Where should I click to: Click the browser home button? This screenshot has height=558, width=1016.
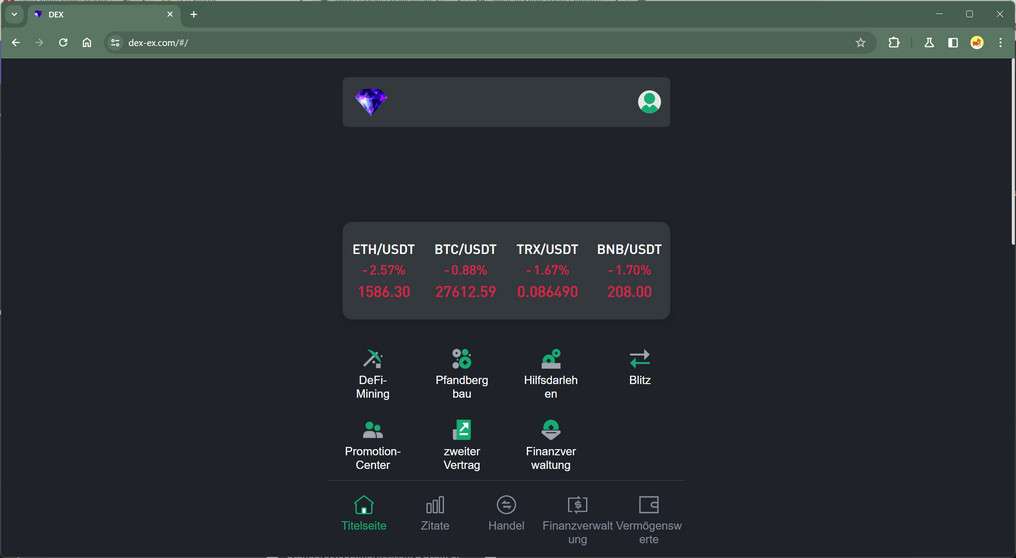point(87,43)
